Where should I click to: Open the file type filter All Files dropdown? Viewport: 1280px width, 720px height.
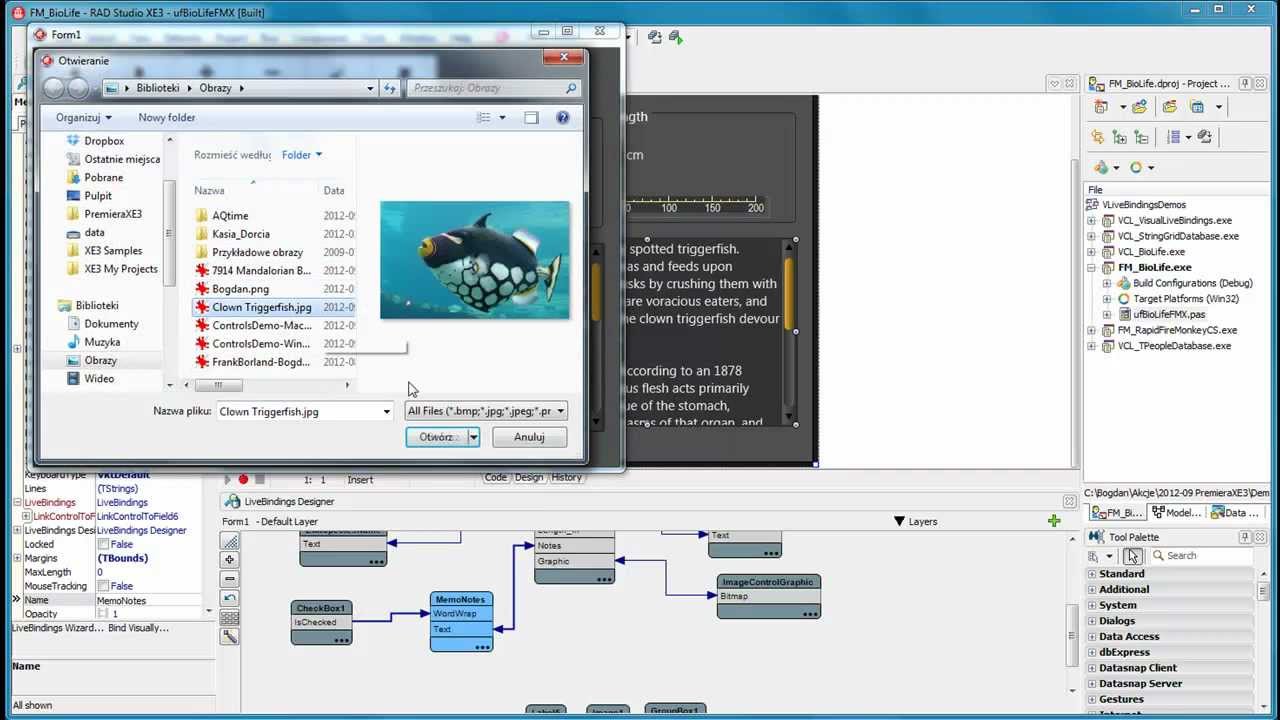click(486, 411)
